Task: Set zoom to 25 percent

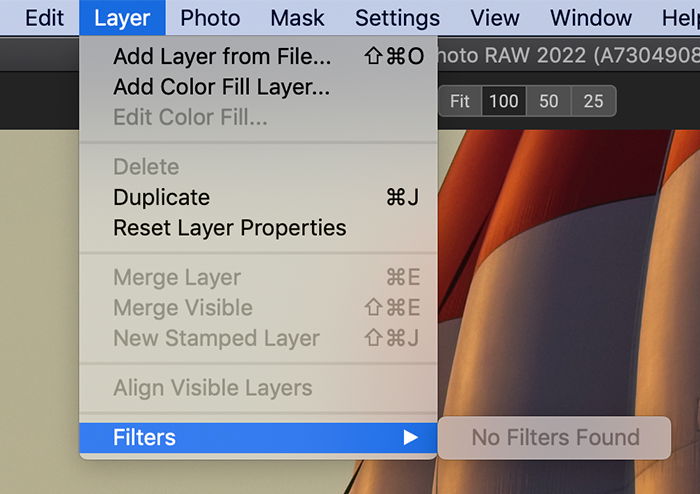Action: point(593,101)
